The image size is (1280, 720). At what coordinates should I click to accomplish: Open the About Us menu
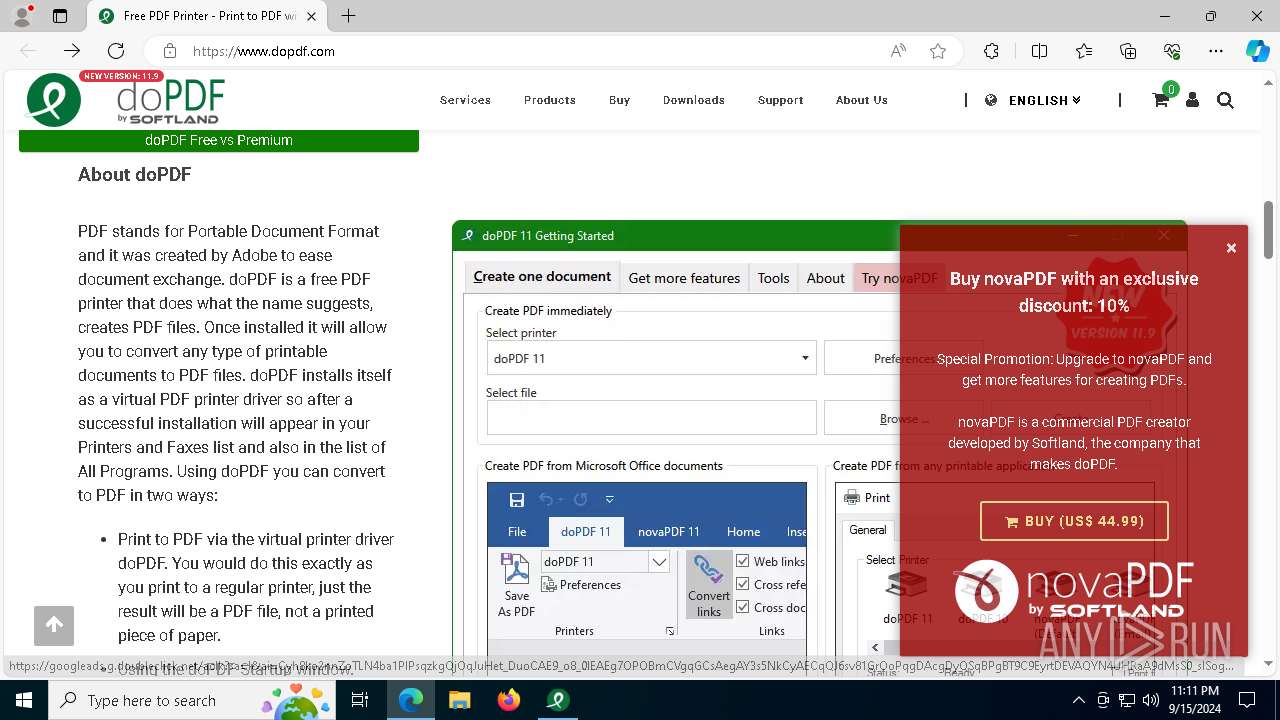862,100
